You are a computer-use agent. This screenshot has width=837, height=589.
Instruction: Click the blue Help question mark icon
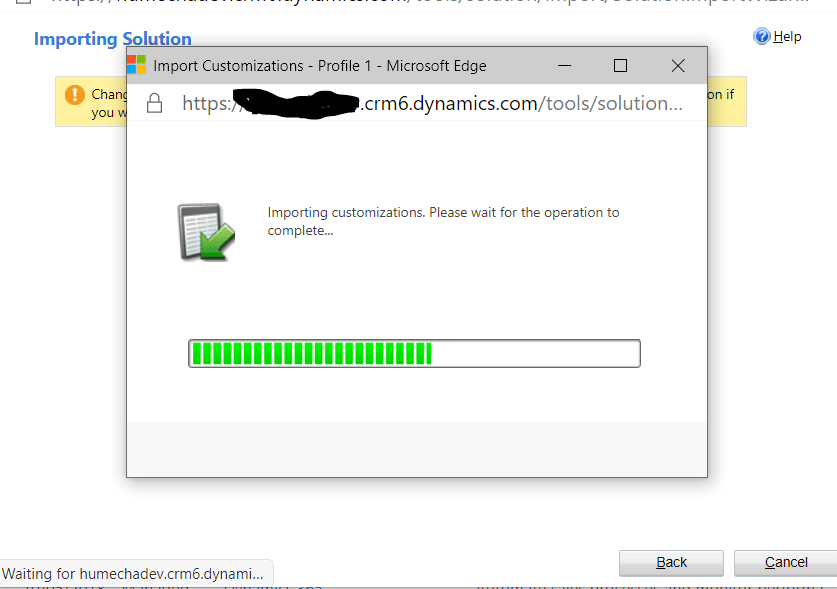(762, 36)
